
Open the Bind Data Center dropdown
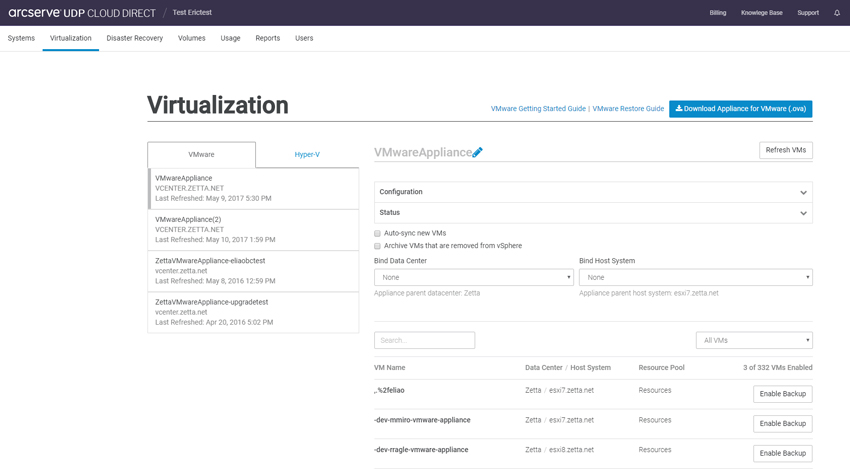474,277
